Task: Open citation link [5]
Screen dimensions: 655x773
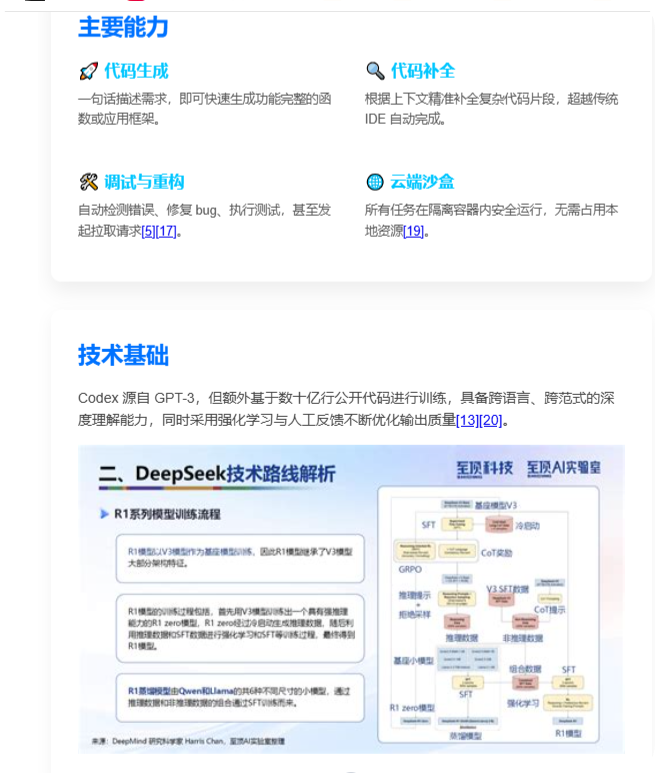Action: [148, 231]
